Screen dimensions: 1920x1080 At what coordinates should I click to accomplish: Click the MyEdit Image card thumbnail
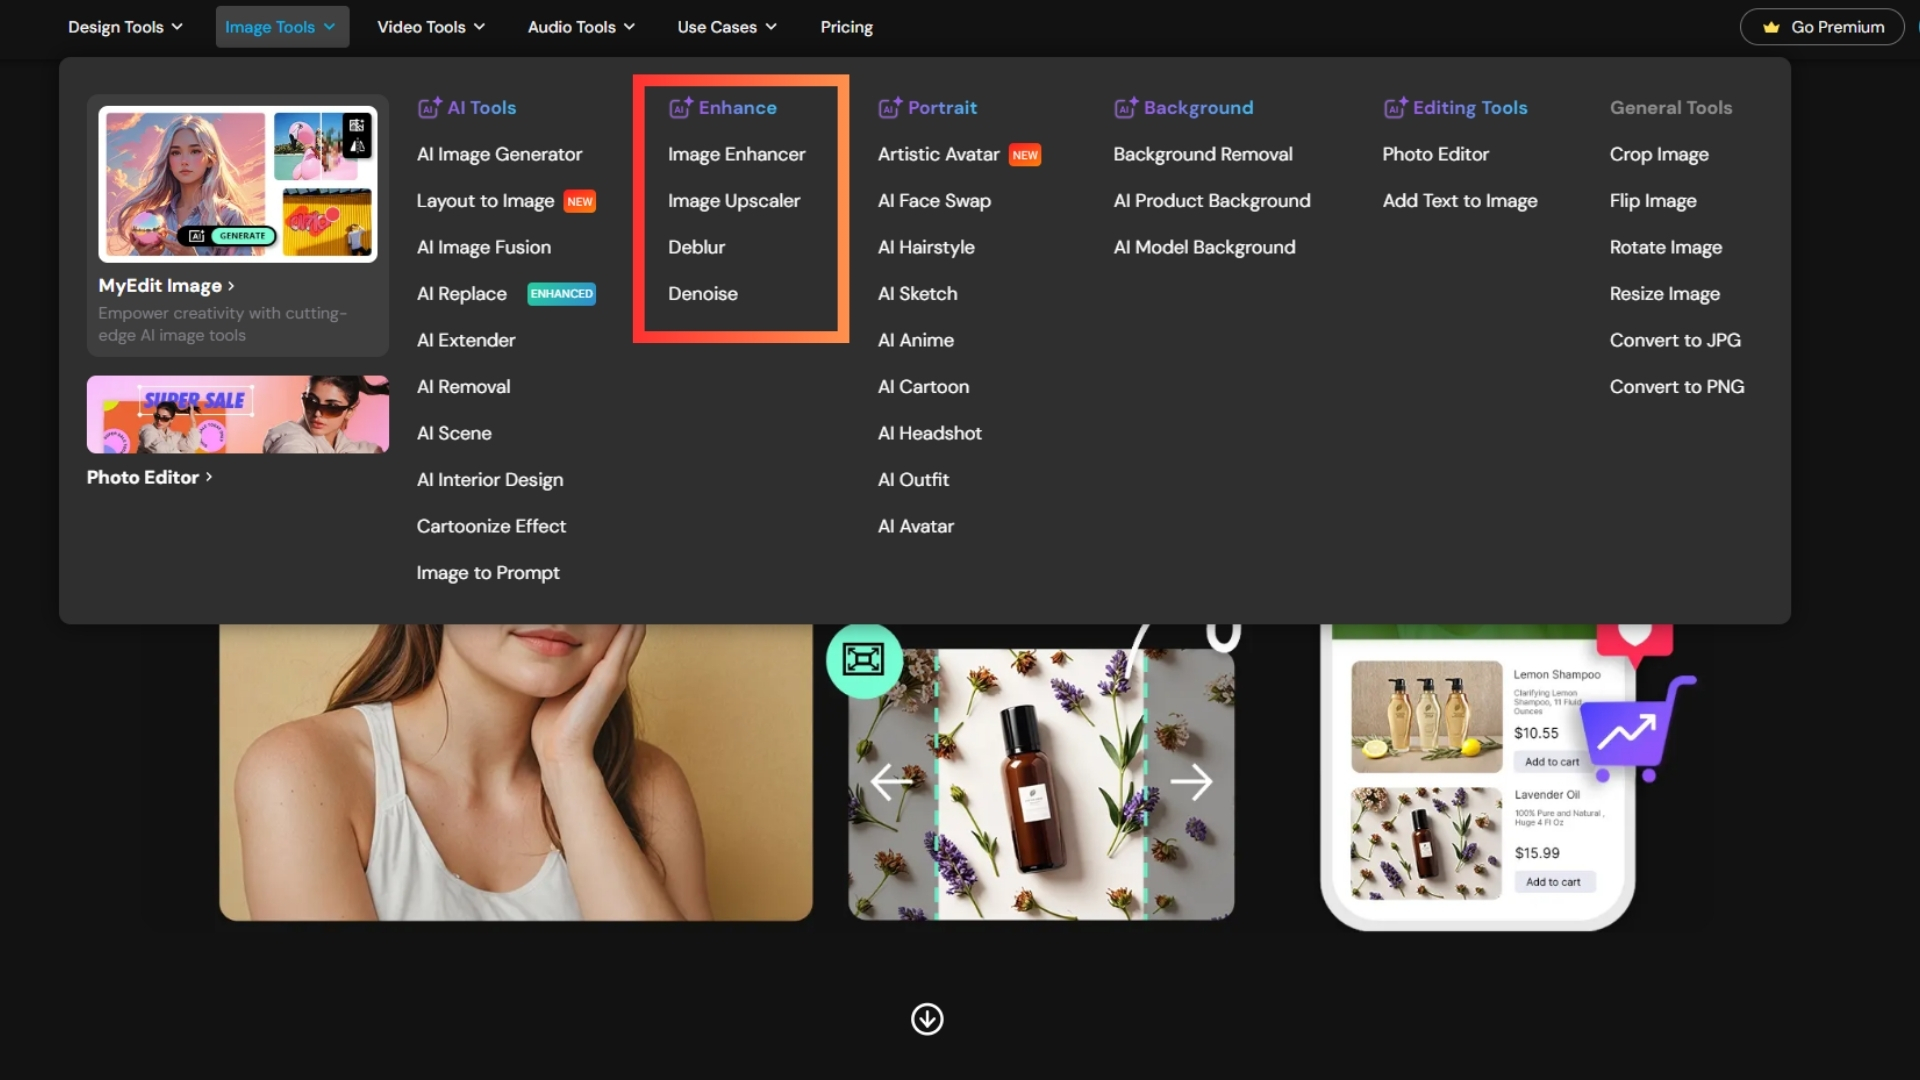pyautogui.click(x=237, y=182)
